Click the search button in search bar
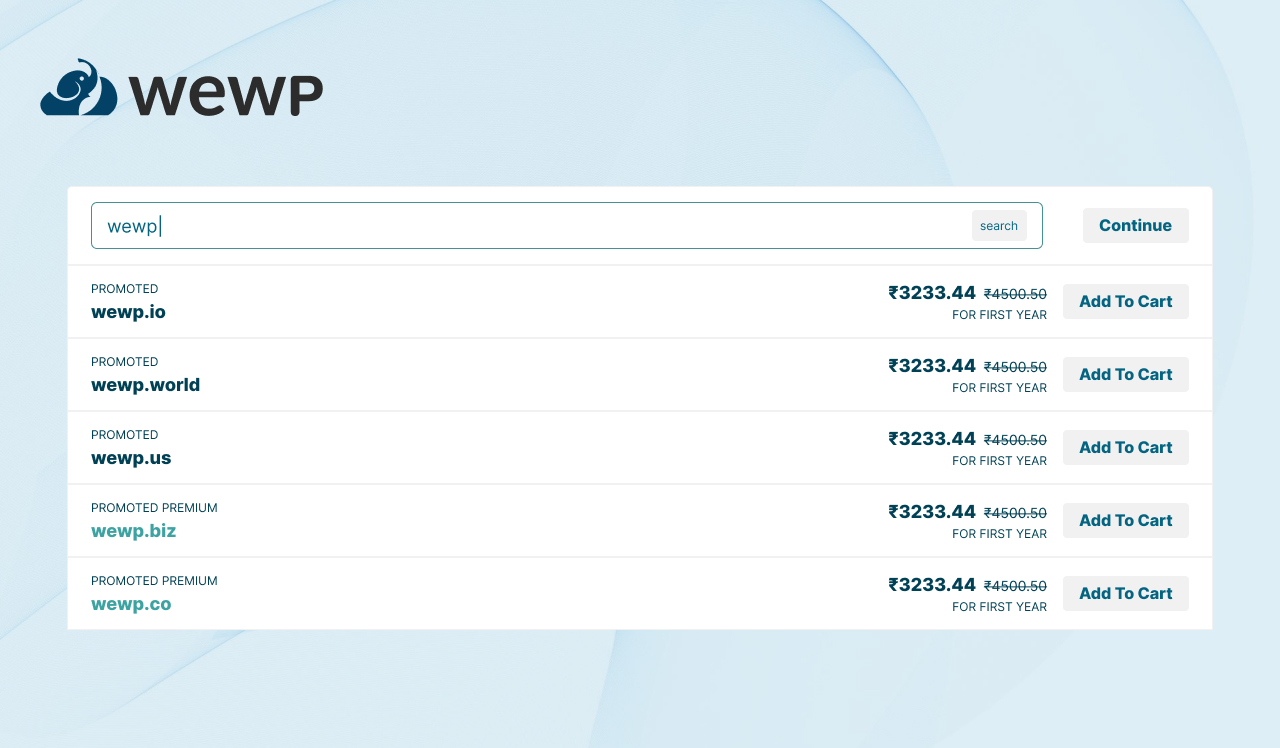 click(998, 225)
